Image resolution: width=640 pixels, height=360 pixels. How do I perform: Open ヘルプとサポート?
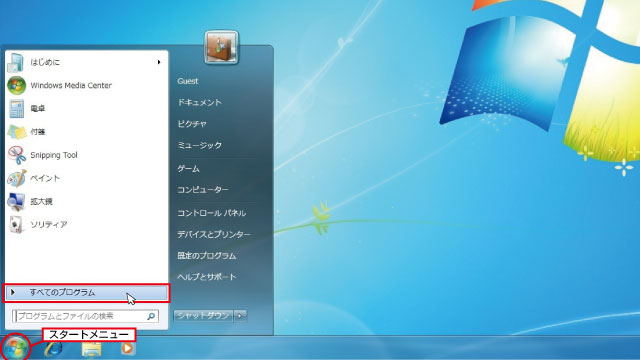pyautogui.click(x=207, y=277)
